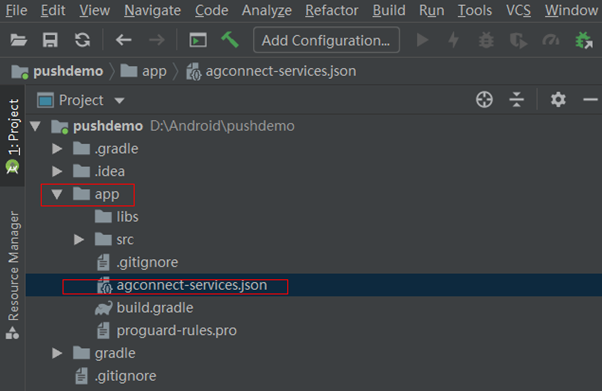Hide the Project panel with minus icon
The height and width of the screenshot is (391, 602).
click(590, 100)
